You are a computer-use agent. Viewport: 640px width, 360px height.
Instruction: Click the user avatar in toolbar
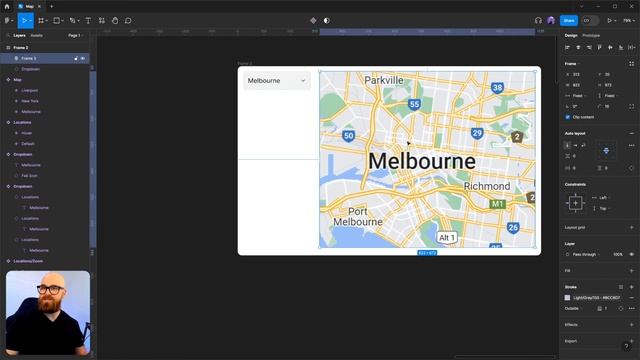click(551, 20)
